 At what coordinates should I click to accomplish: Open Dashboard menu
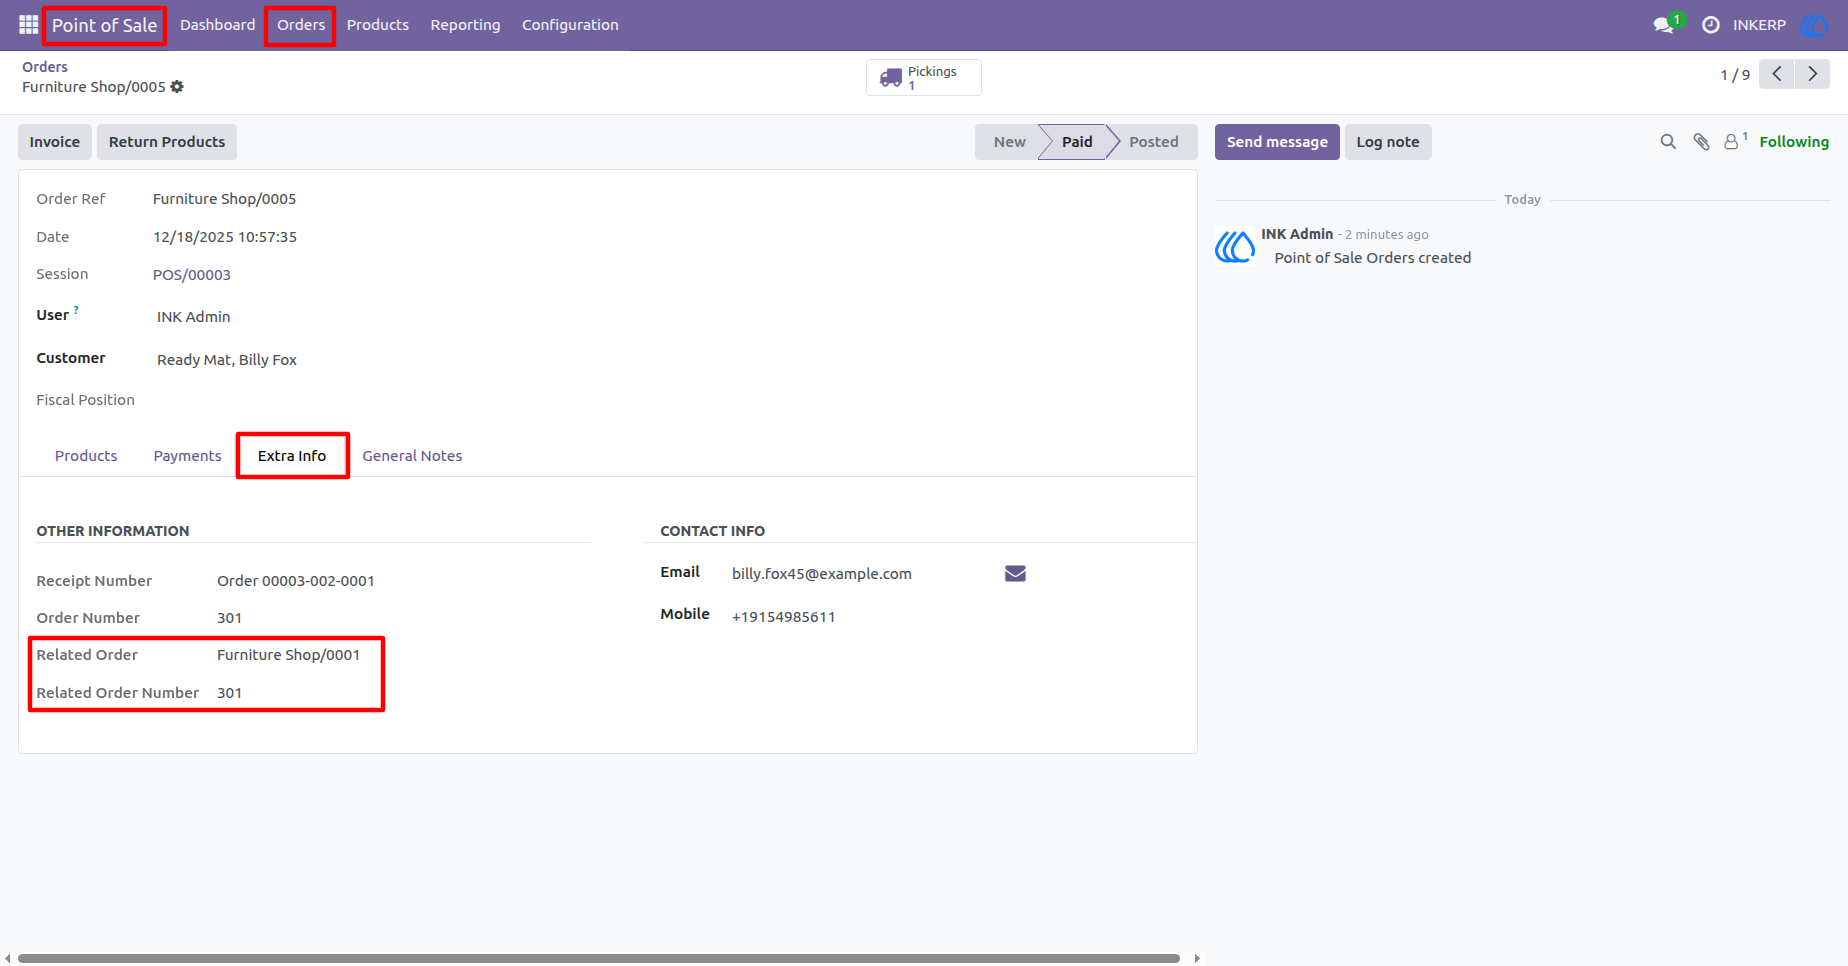[217, 25]
